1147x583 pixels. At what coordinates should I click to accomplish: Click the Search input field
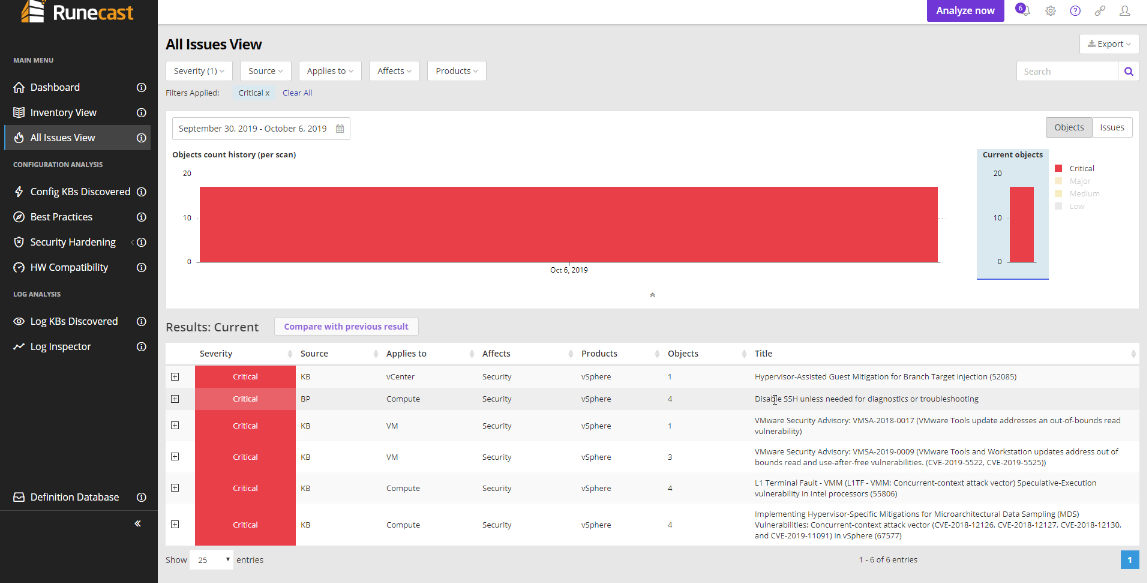pyautogui.click(x=1068, y=71)
